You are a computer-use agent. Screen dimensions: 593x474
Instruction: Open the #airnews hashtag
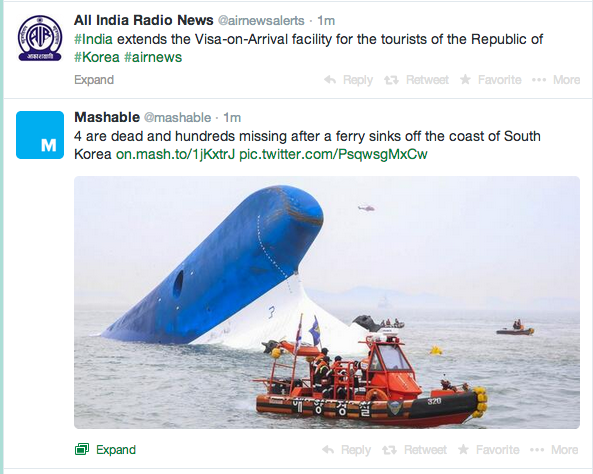click(x=153, y=57)
